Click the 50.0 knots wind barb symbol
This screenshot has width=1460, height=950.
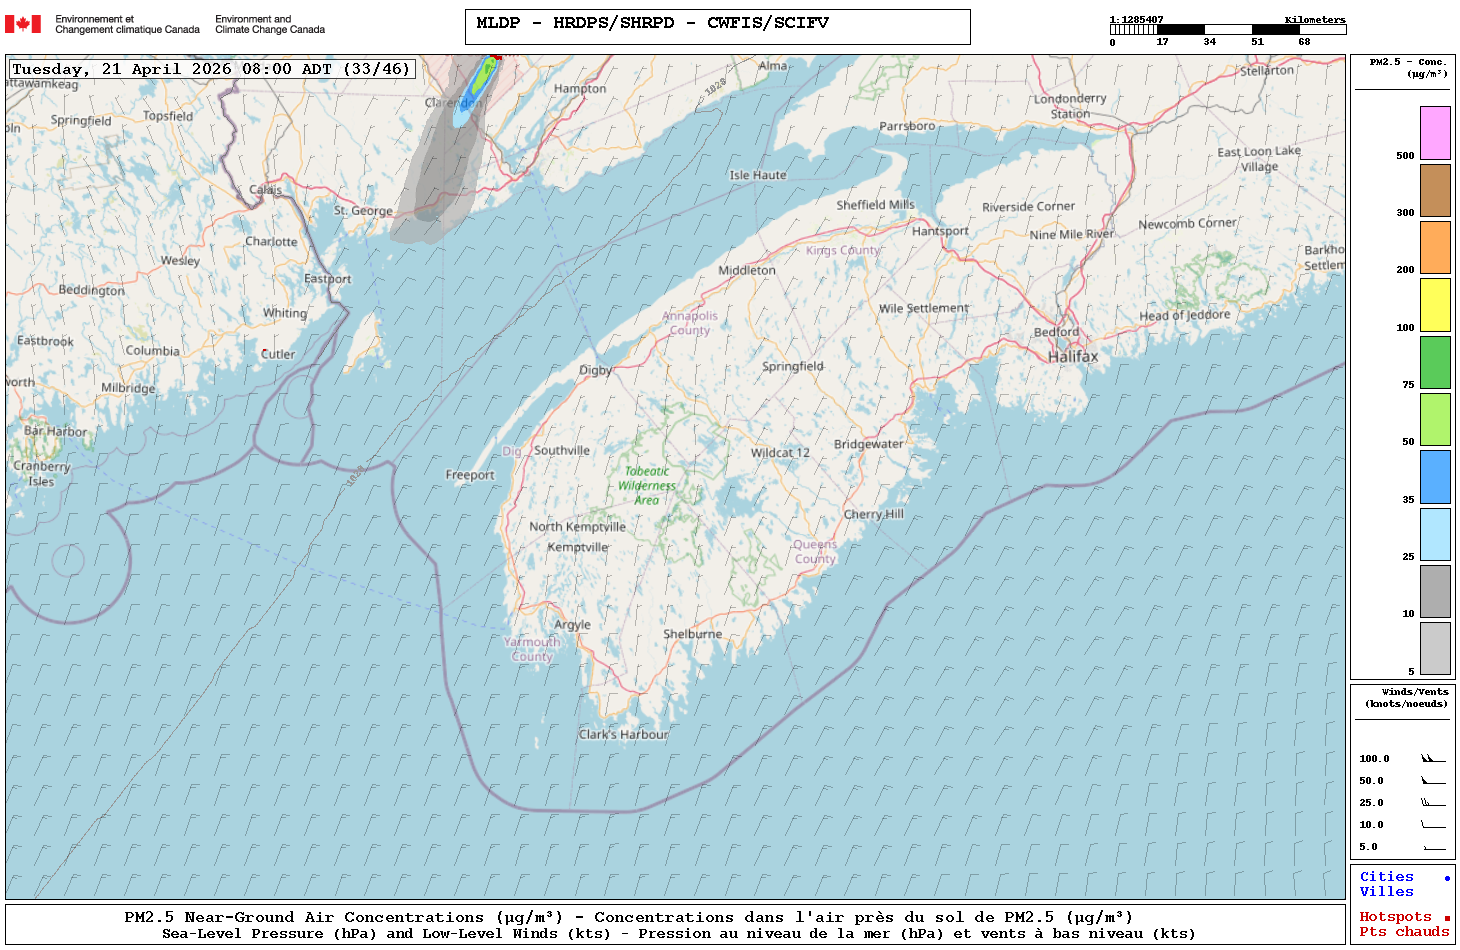pos(1433,781)
